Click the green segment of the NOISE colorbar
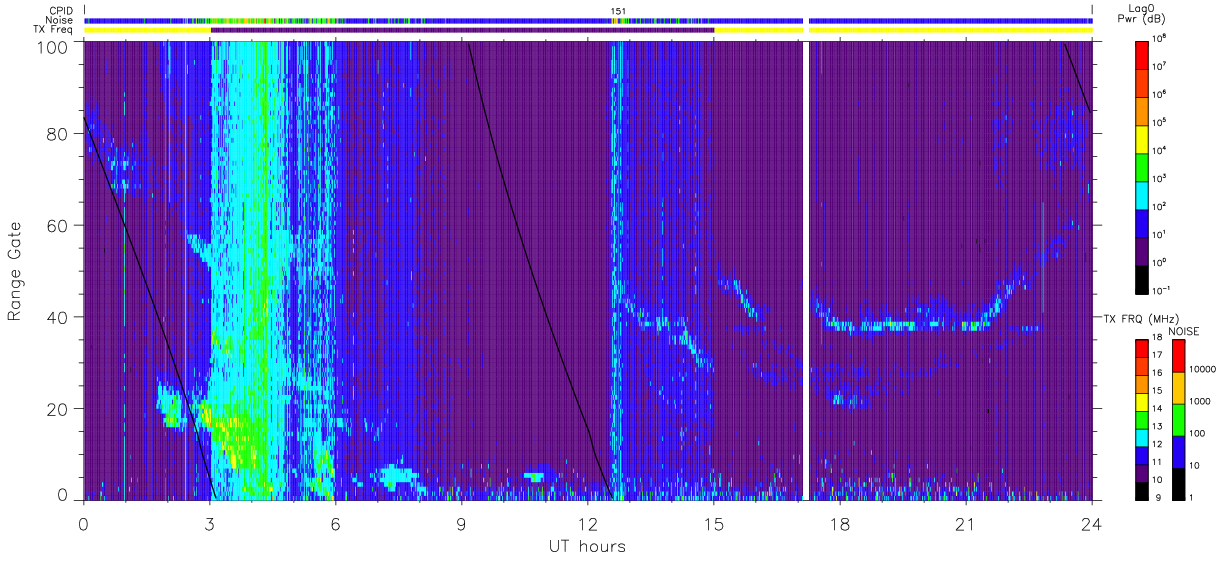The image size is (1228, 567). 1178,419
